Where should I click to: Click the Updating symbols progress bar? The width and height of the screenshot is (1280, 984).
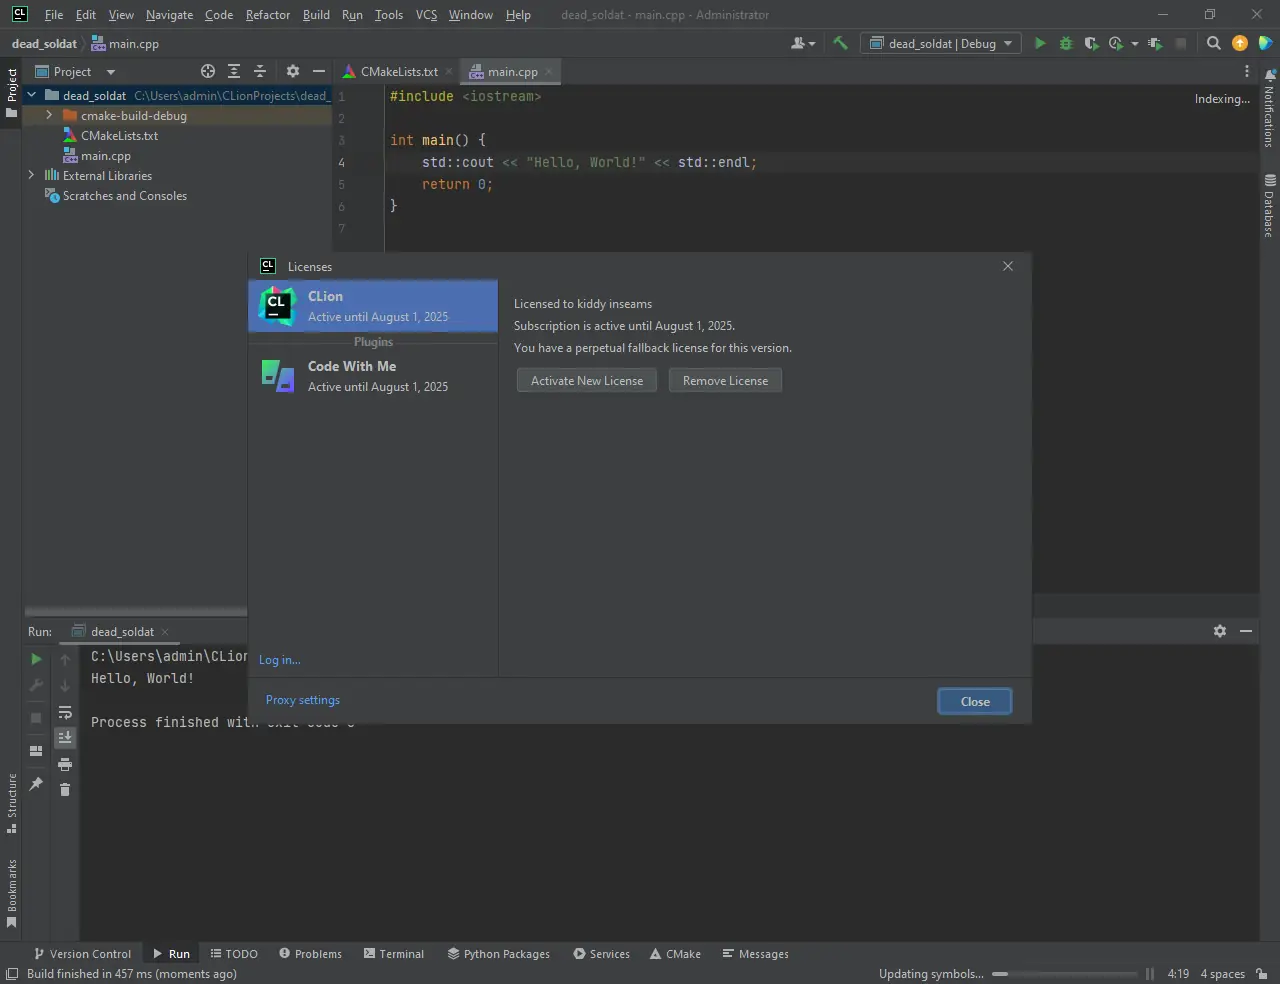[1064, 974]
